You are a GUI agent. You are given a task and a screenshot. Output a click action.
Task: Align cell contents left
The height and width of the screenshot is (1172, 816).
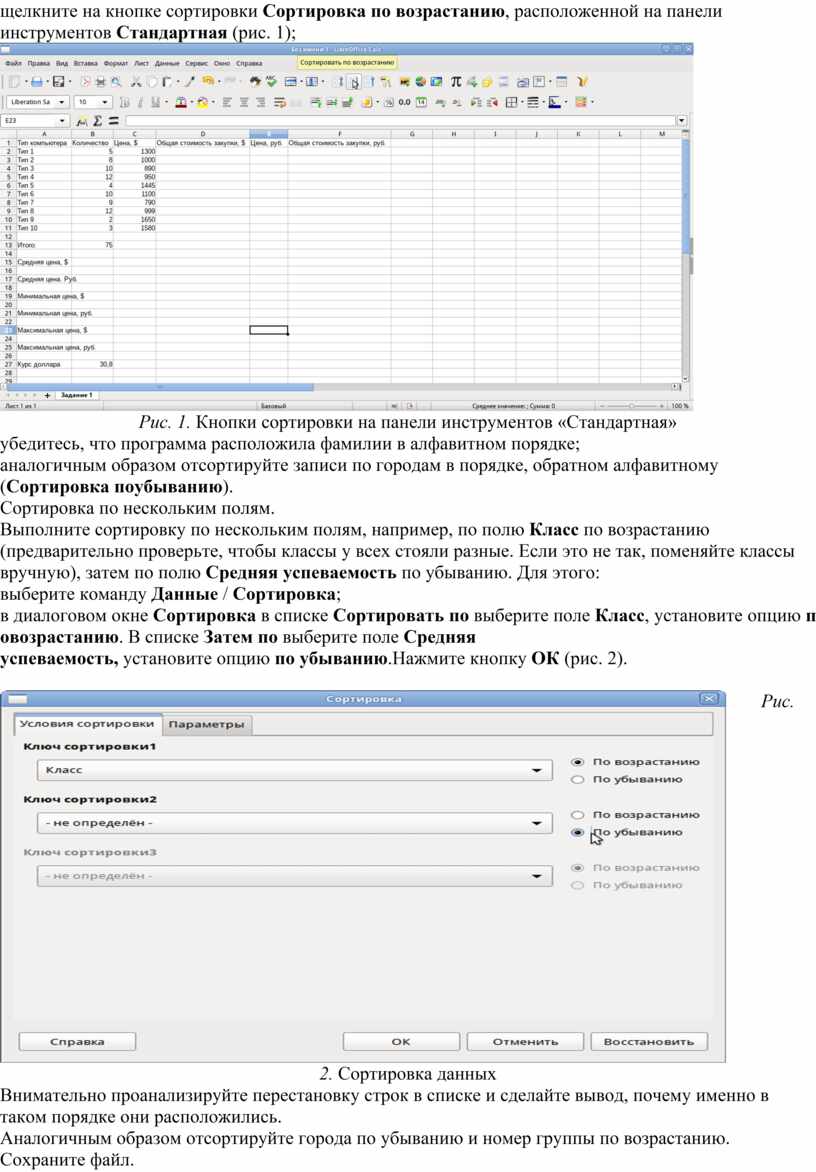coord(227,102)
